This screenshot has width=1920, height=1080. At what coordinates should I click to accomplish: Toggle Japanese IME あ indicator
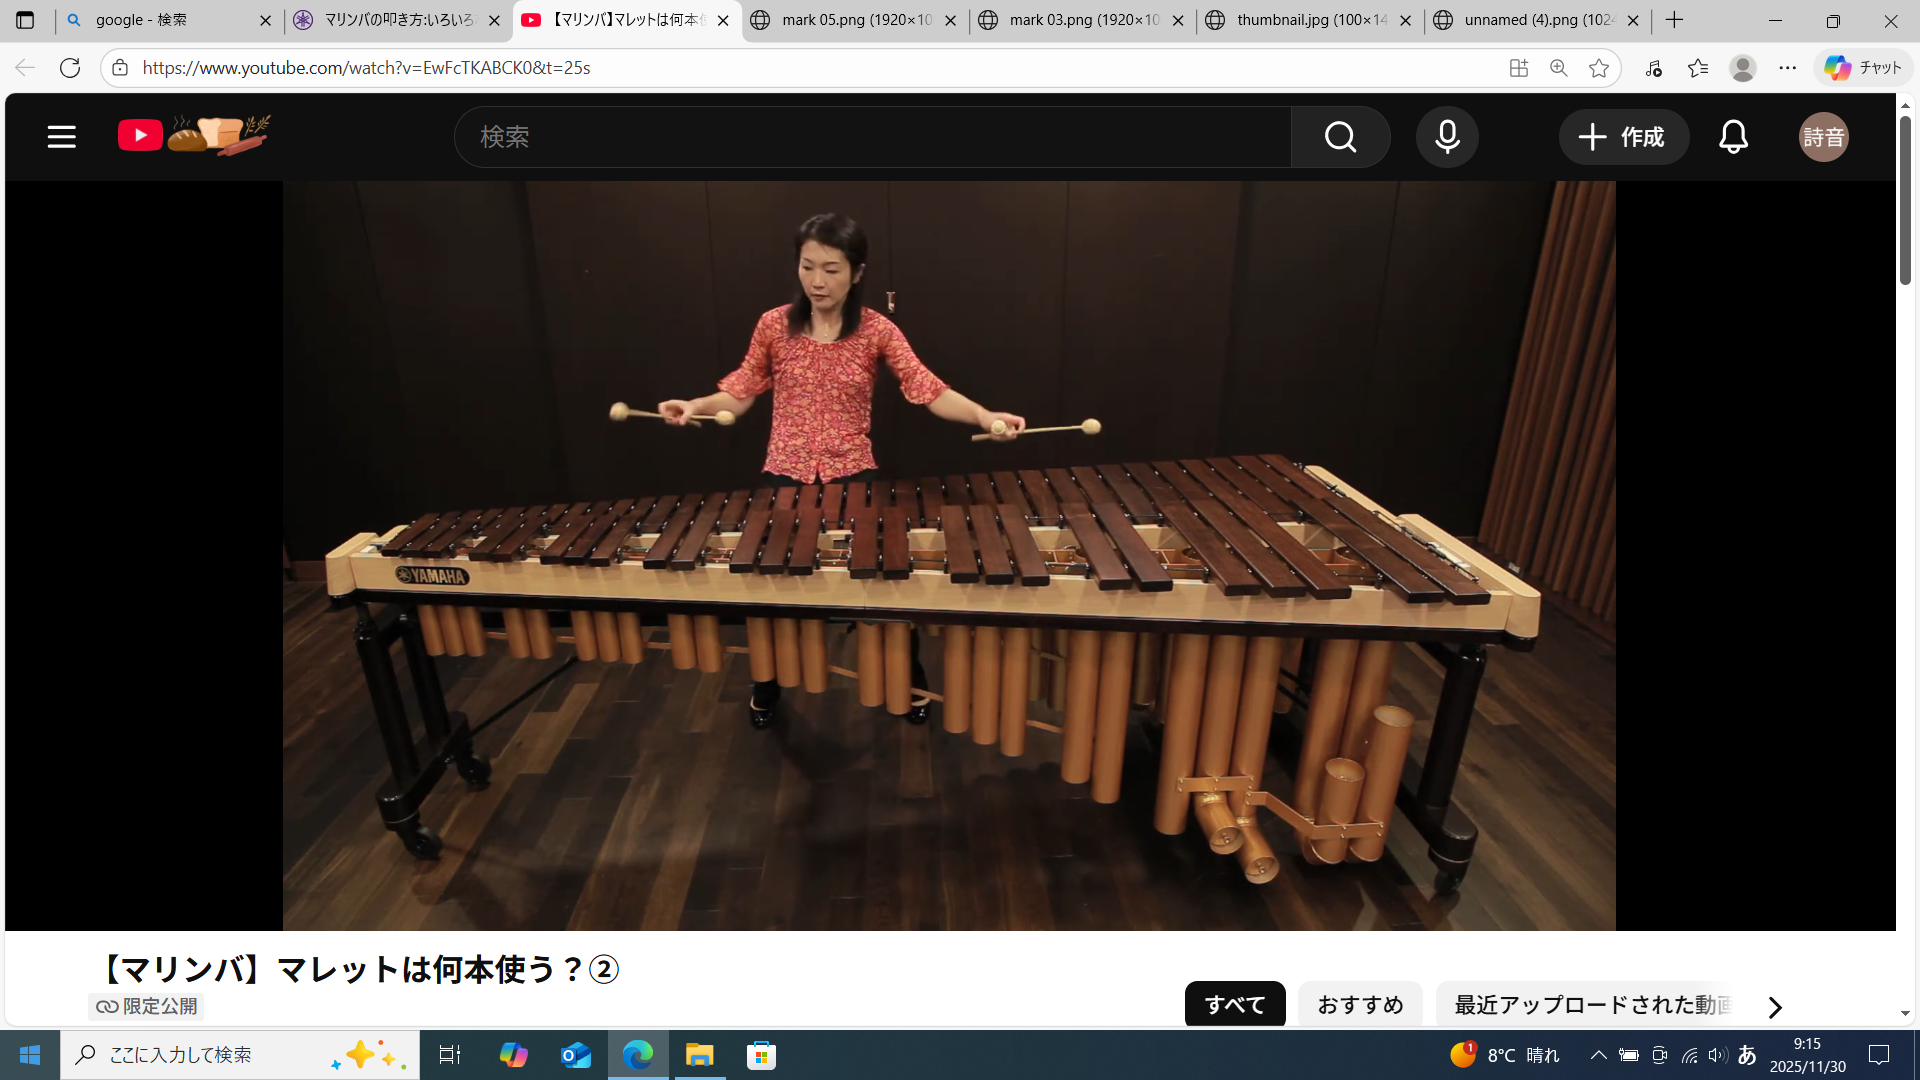pos(1747,1055)
